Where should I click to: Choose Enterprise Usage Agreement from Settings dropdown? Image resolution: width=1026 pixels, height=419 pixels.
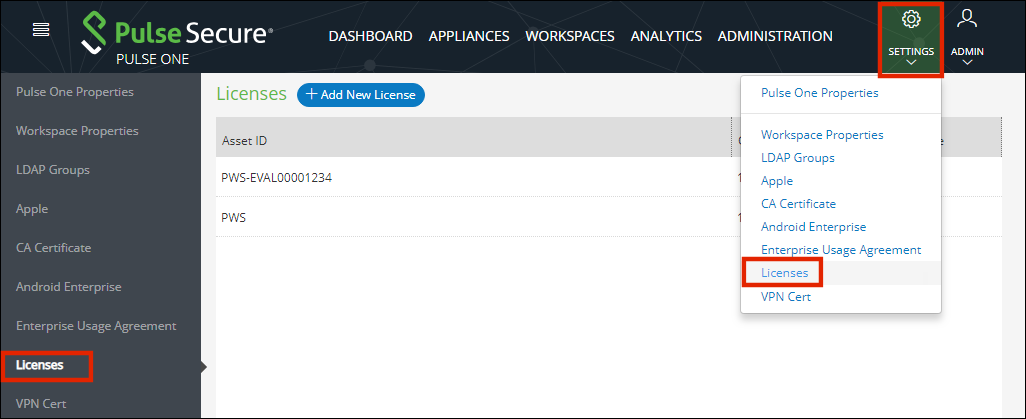click(x=841, y=249)
